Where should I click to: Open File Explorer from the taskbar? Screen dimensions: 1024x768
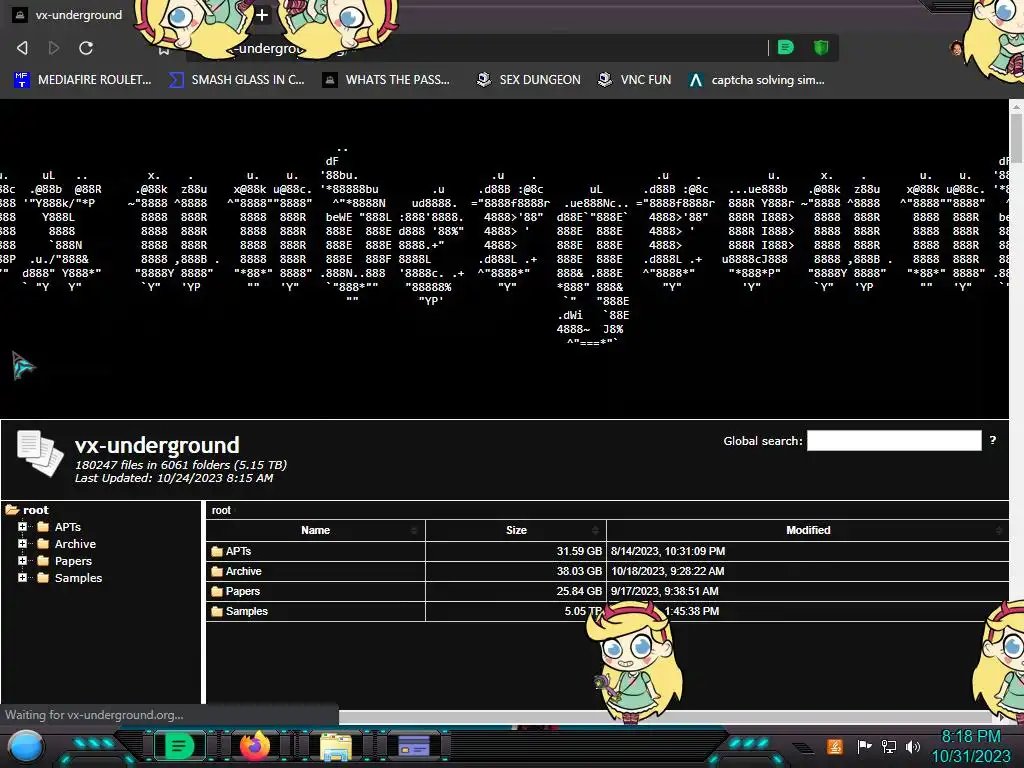(x=336, y=747)
